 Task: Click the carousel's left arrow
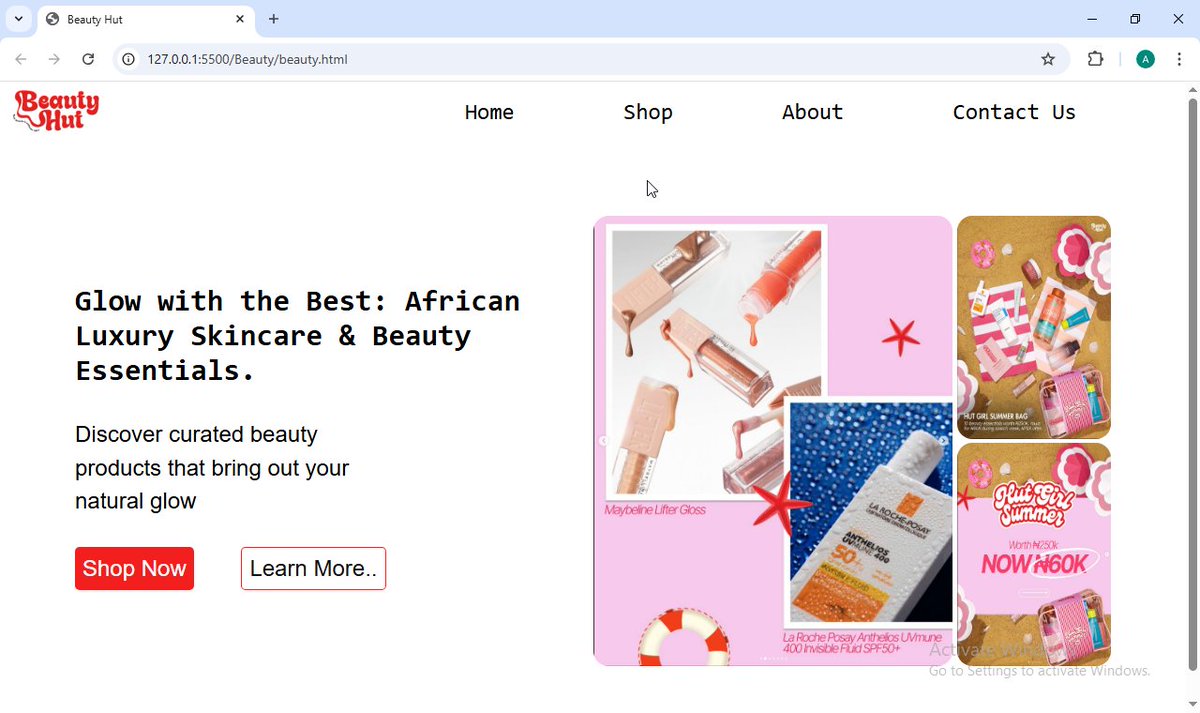pyautogui.click(x=603, y=441)
